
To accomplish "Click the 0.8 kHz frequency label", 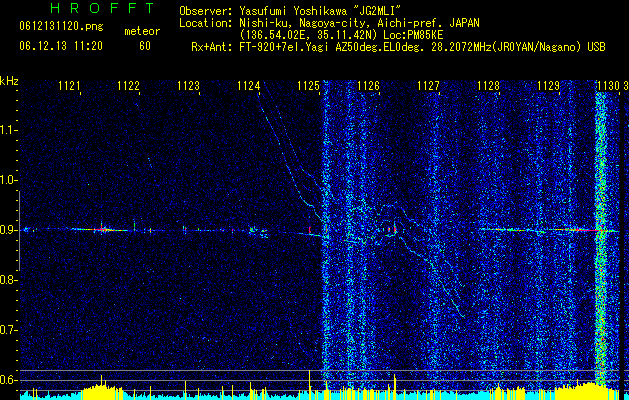I will point(8,280).
